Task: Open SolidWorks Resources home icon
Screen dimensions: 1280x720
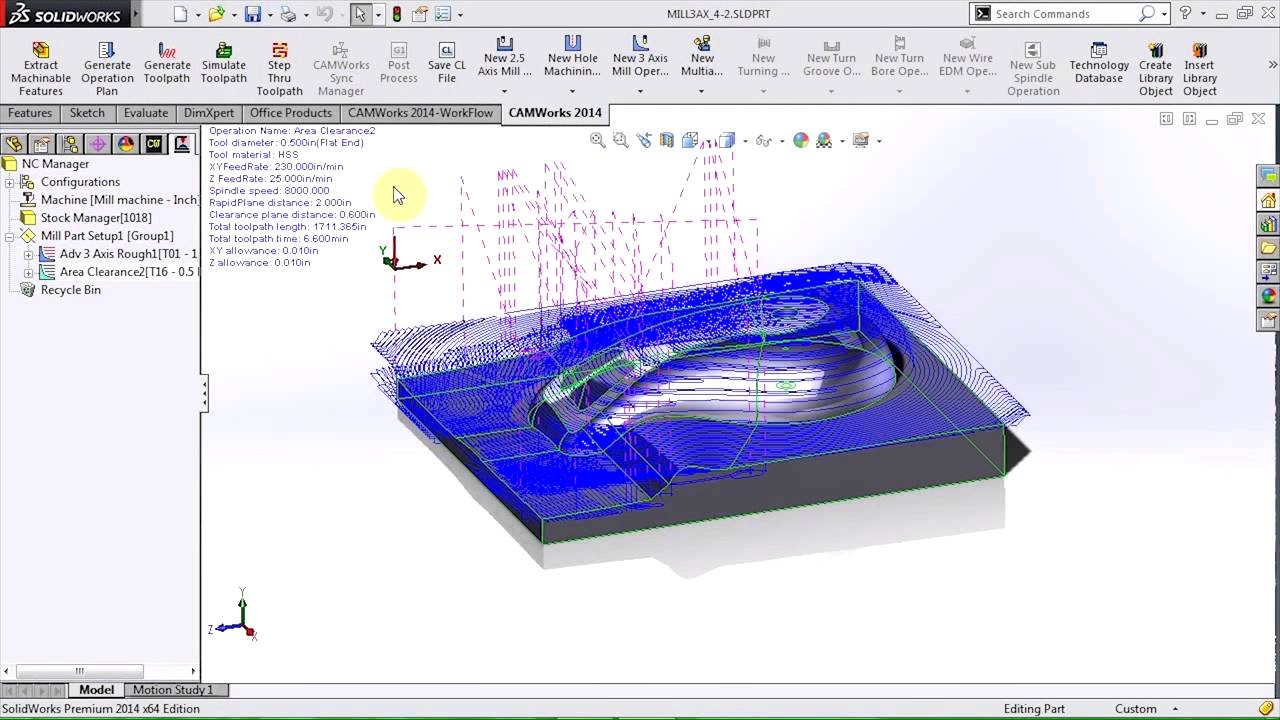Action: [1269, 200]
